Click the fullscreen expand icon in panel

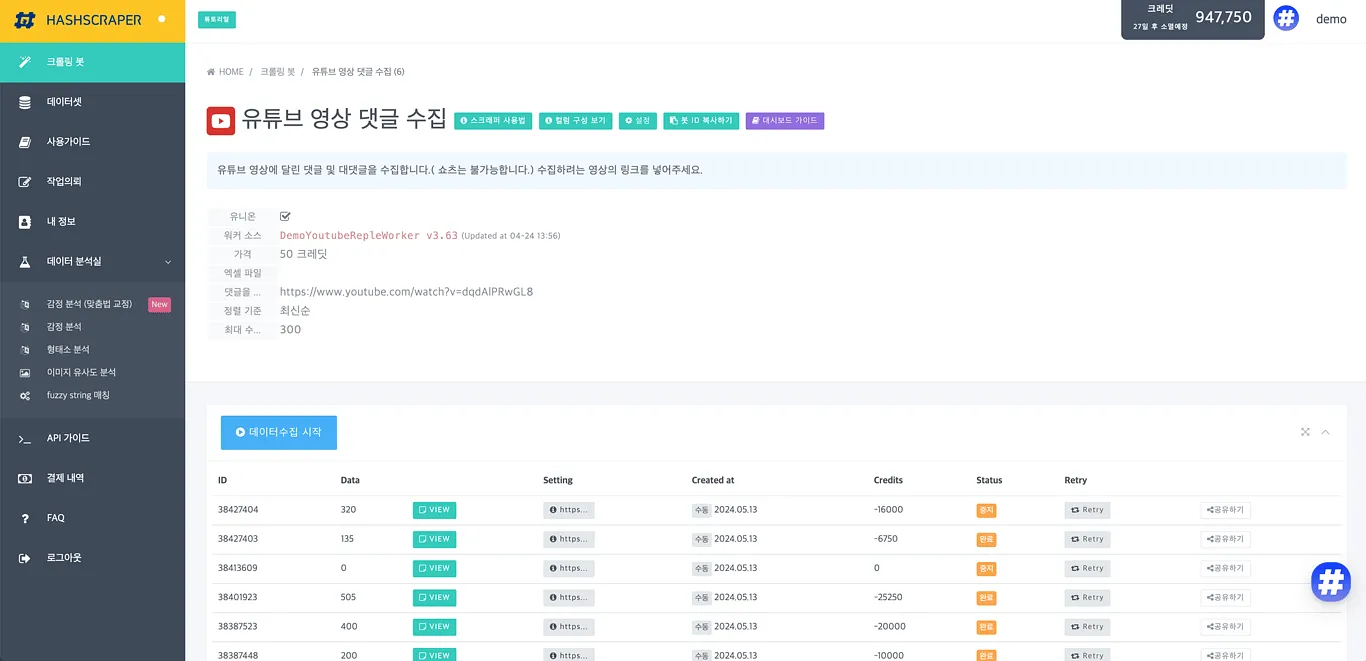[x=1305, y=432]
